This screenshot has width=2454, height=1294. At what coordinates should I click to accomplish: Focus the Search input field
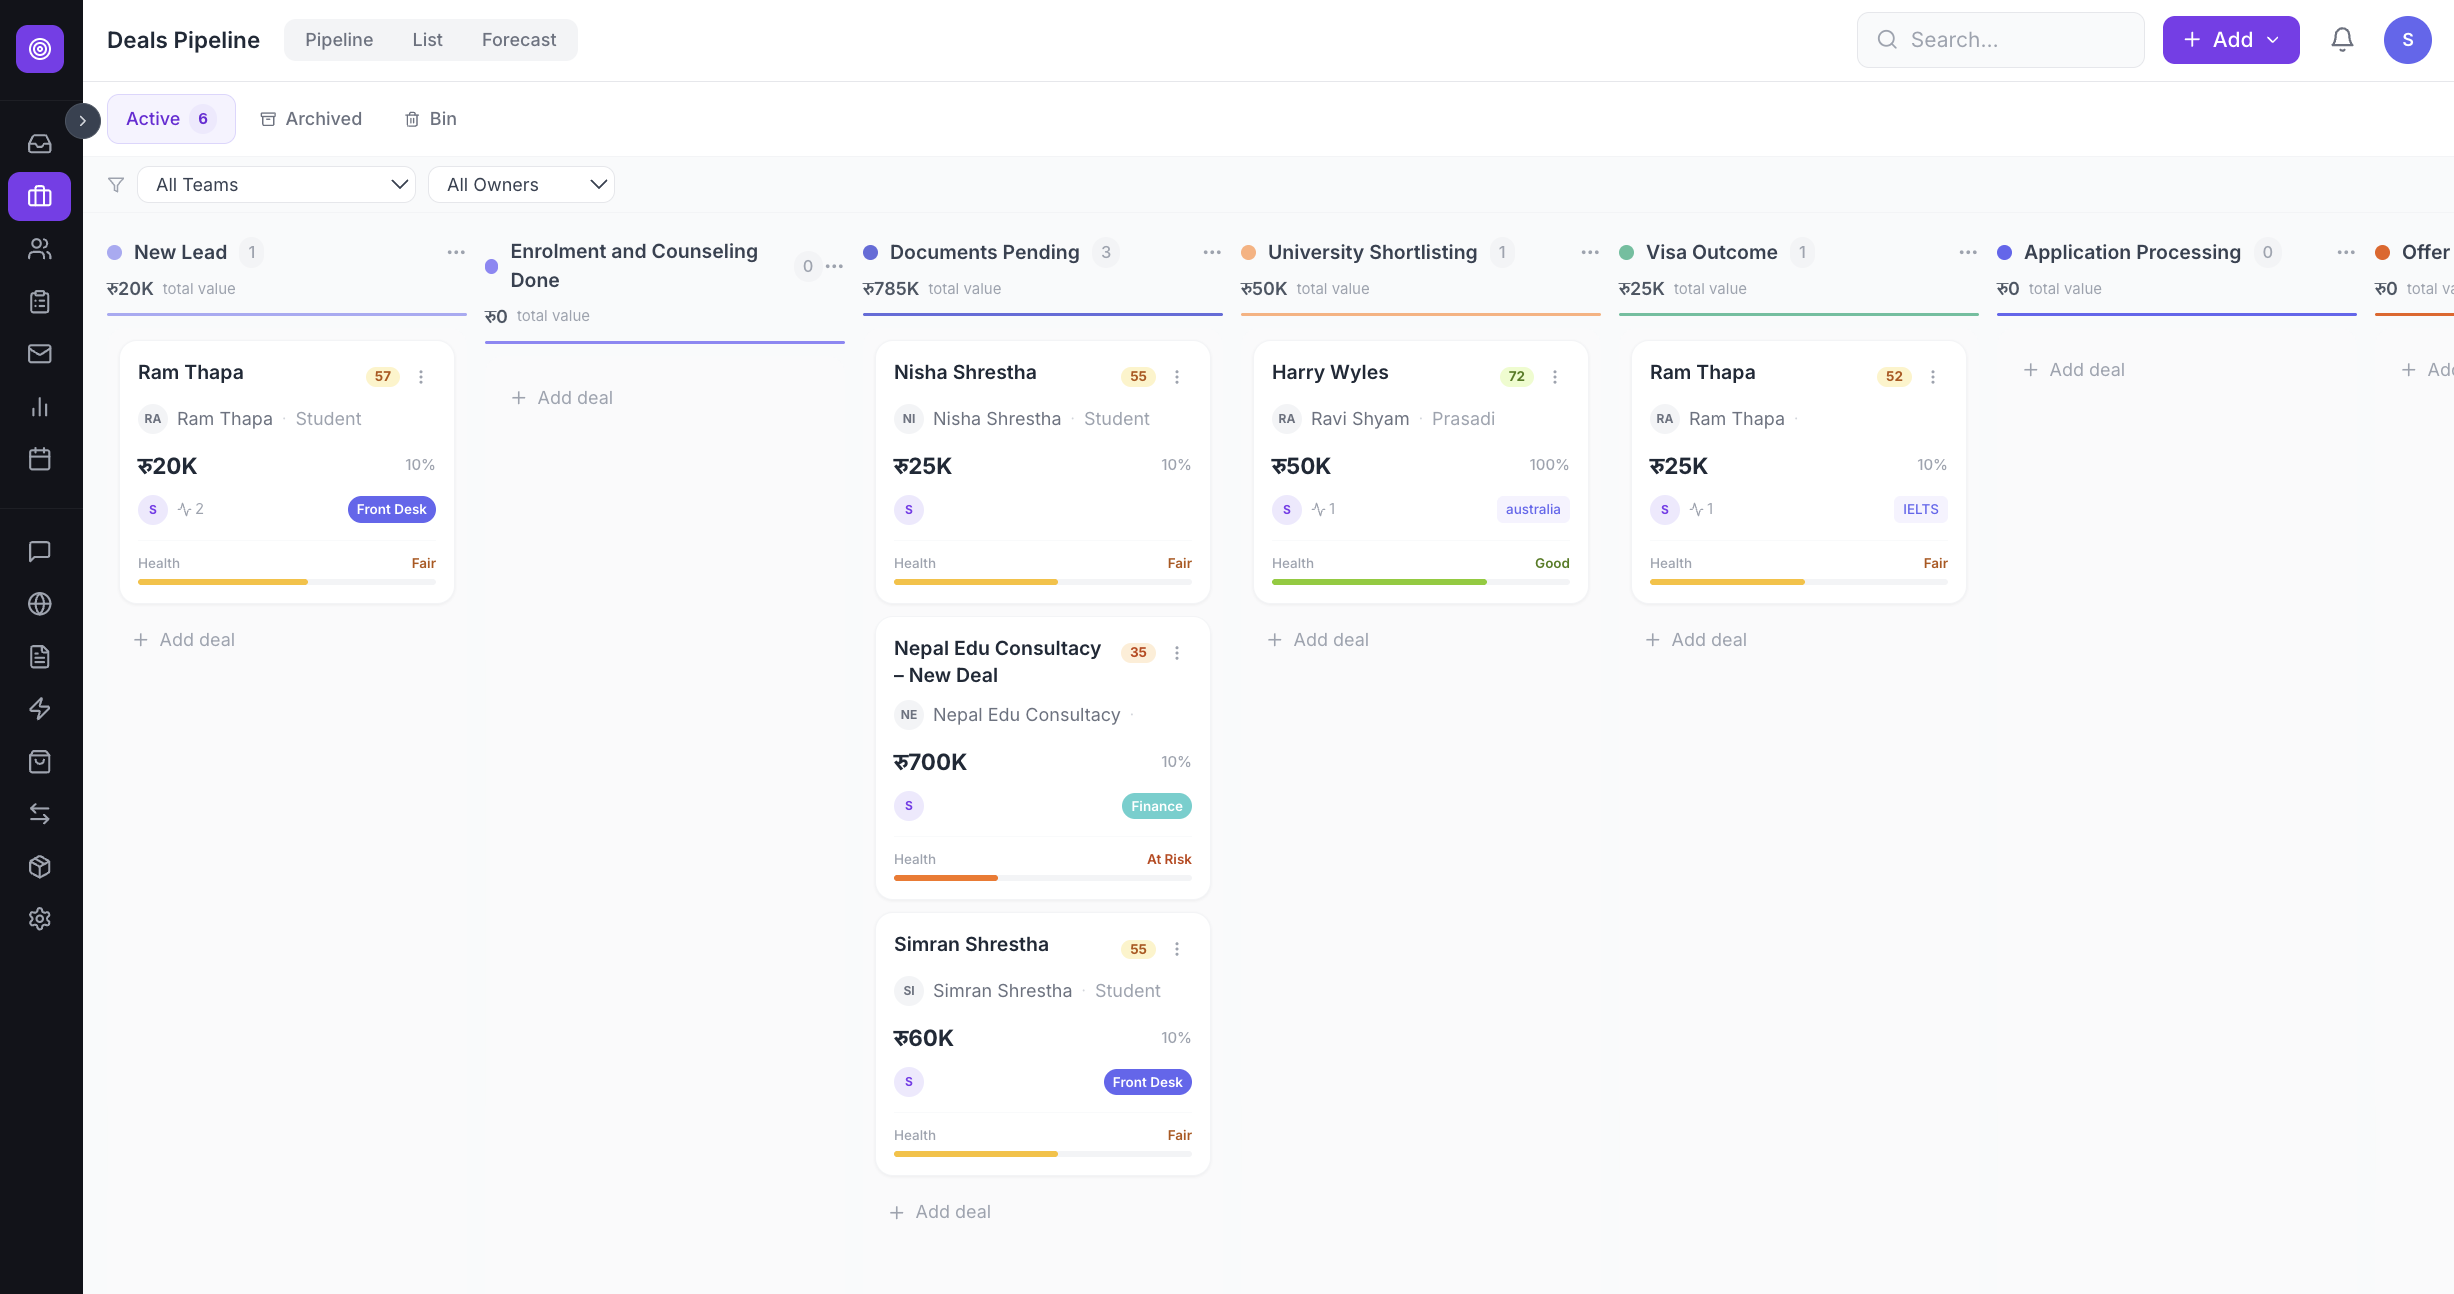2000,40
